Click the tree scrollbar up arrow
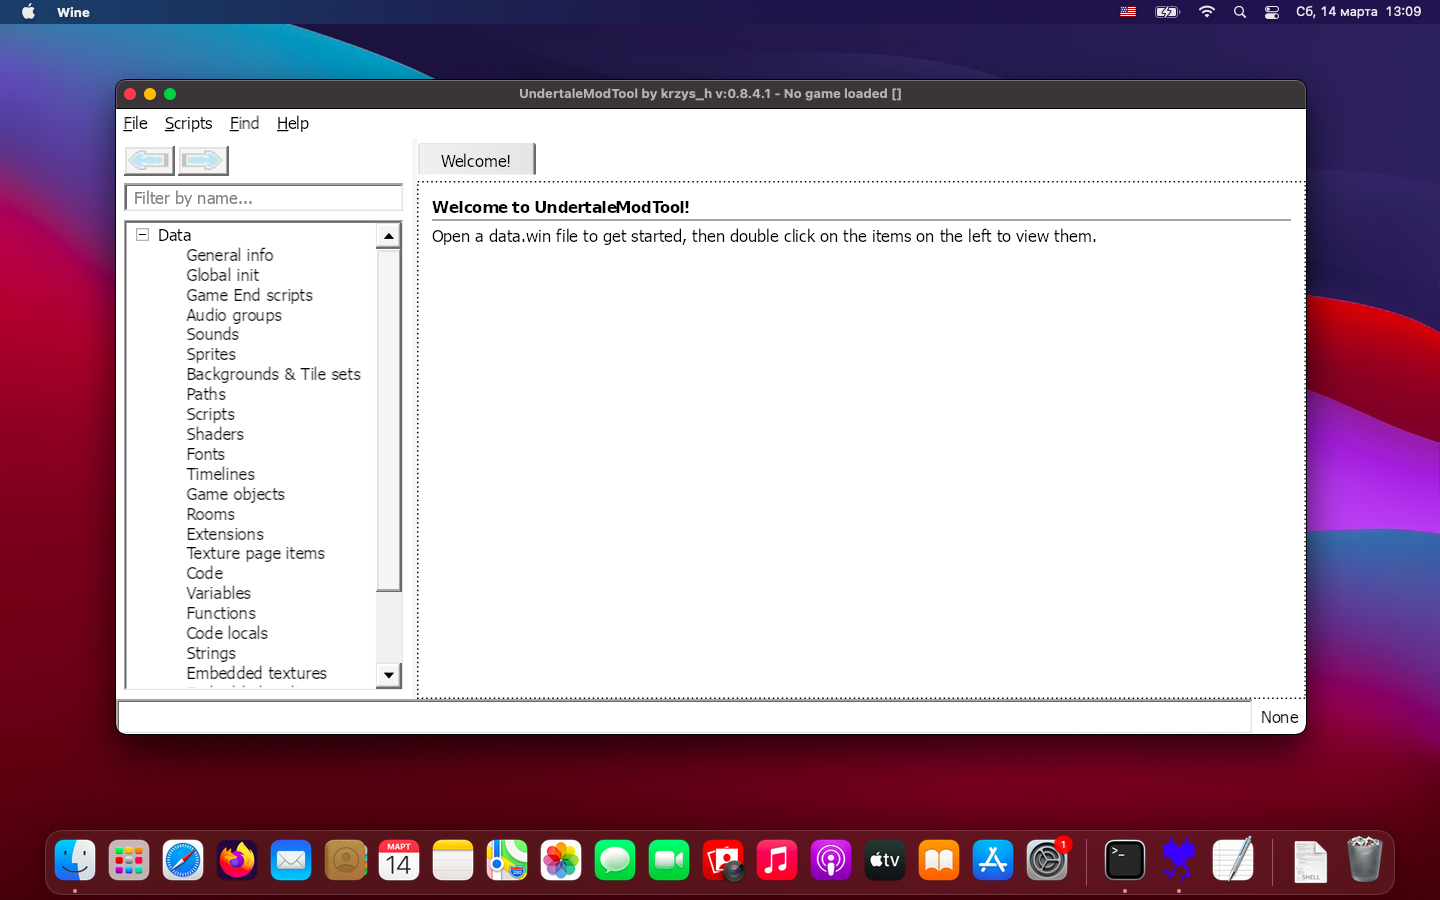Screen dimensions: 1440x900 click(389, 236)
